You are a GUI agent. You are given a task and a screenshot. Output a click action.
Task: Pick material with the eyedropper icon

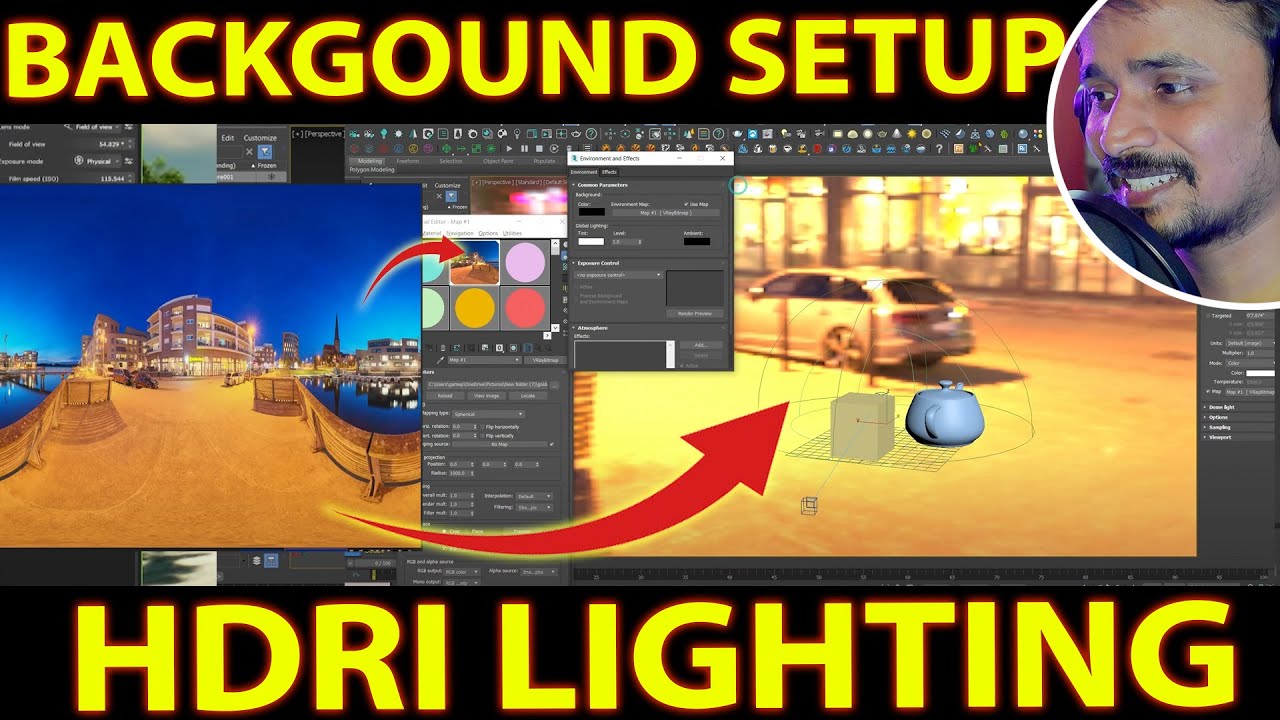(x=441, y=360)
